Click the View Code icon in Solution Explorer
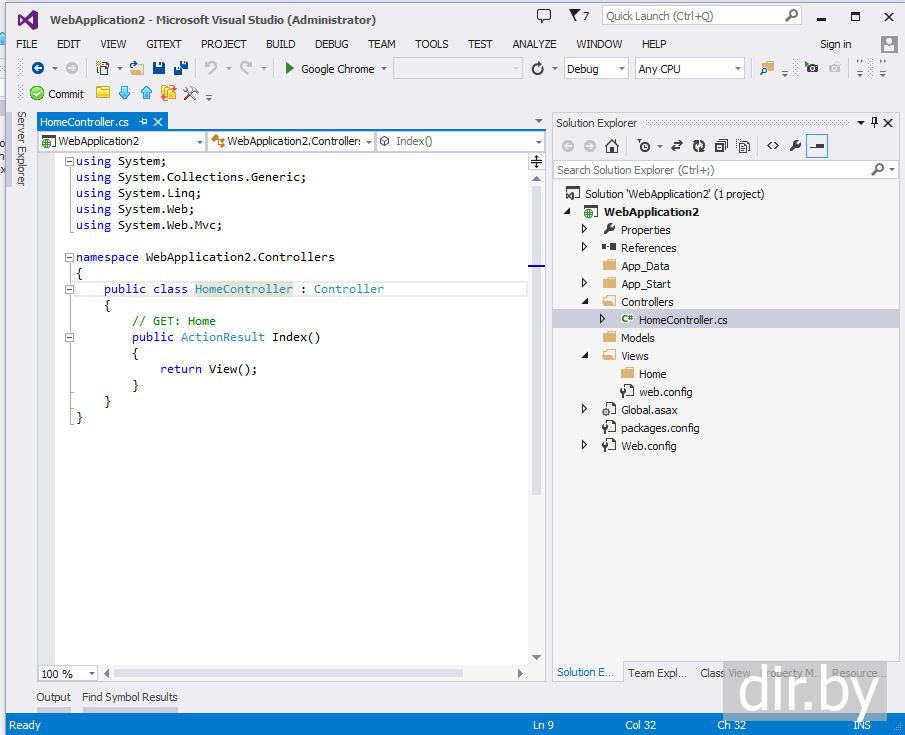This screenshot has width=905, height=735. click(x=773, y=146)
